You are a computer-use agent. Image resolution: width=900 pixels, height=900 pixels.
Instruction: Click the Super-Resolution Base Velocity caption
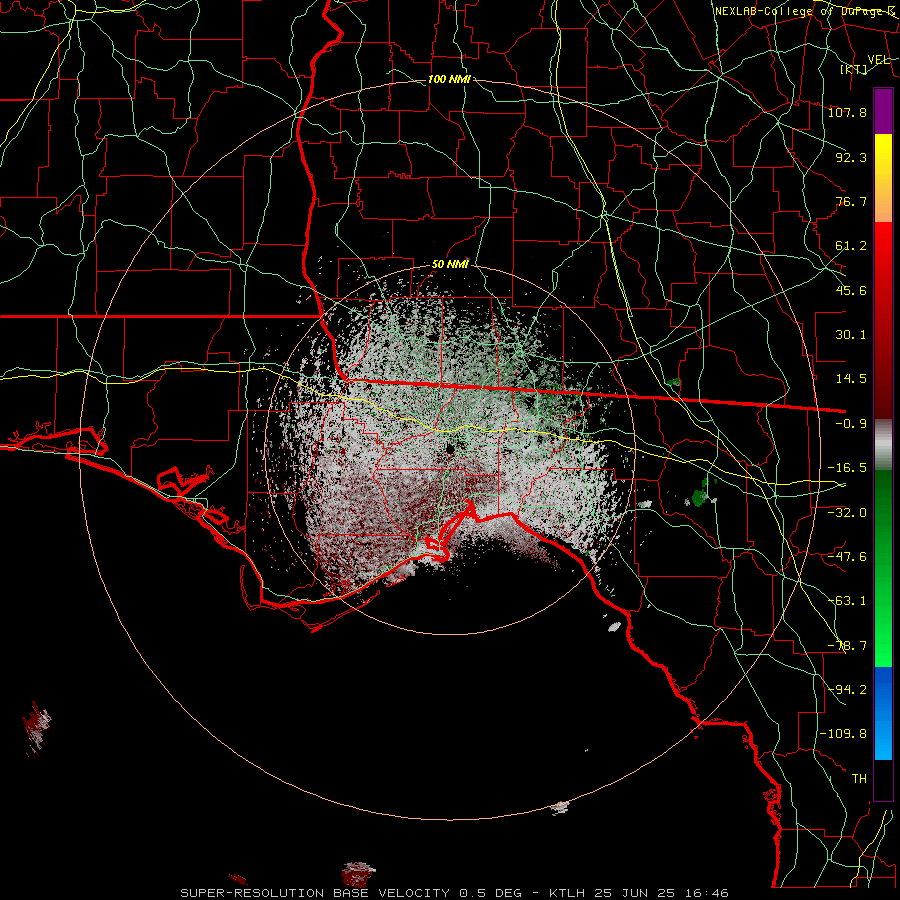(x=455, y=893)
